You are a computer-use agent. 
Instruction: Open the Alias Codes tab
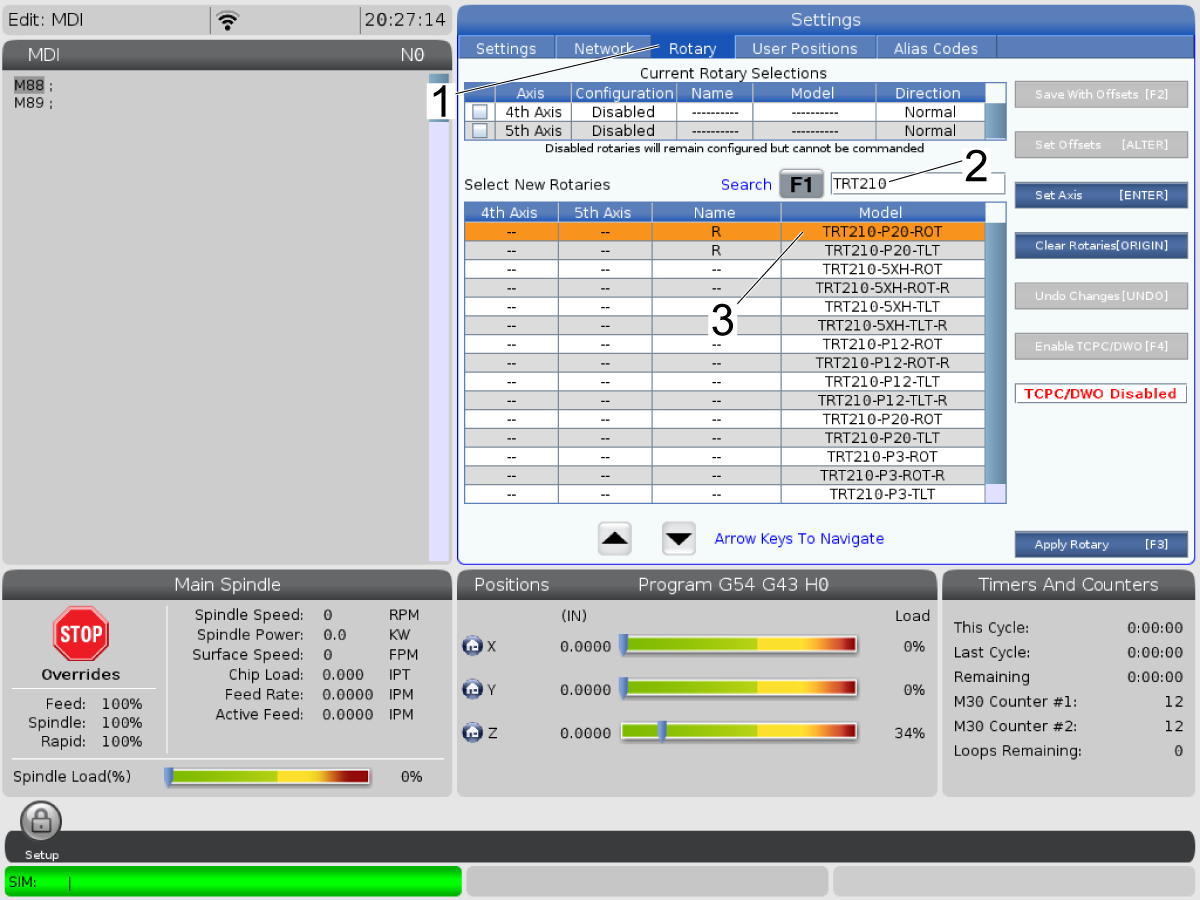pyautogui.click(x=936, y=48)
